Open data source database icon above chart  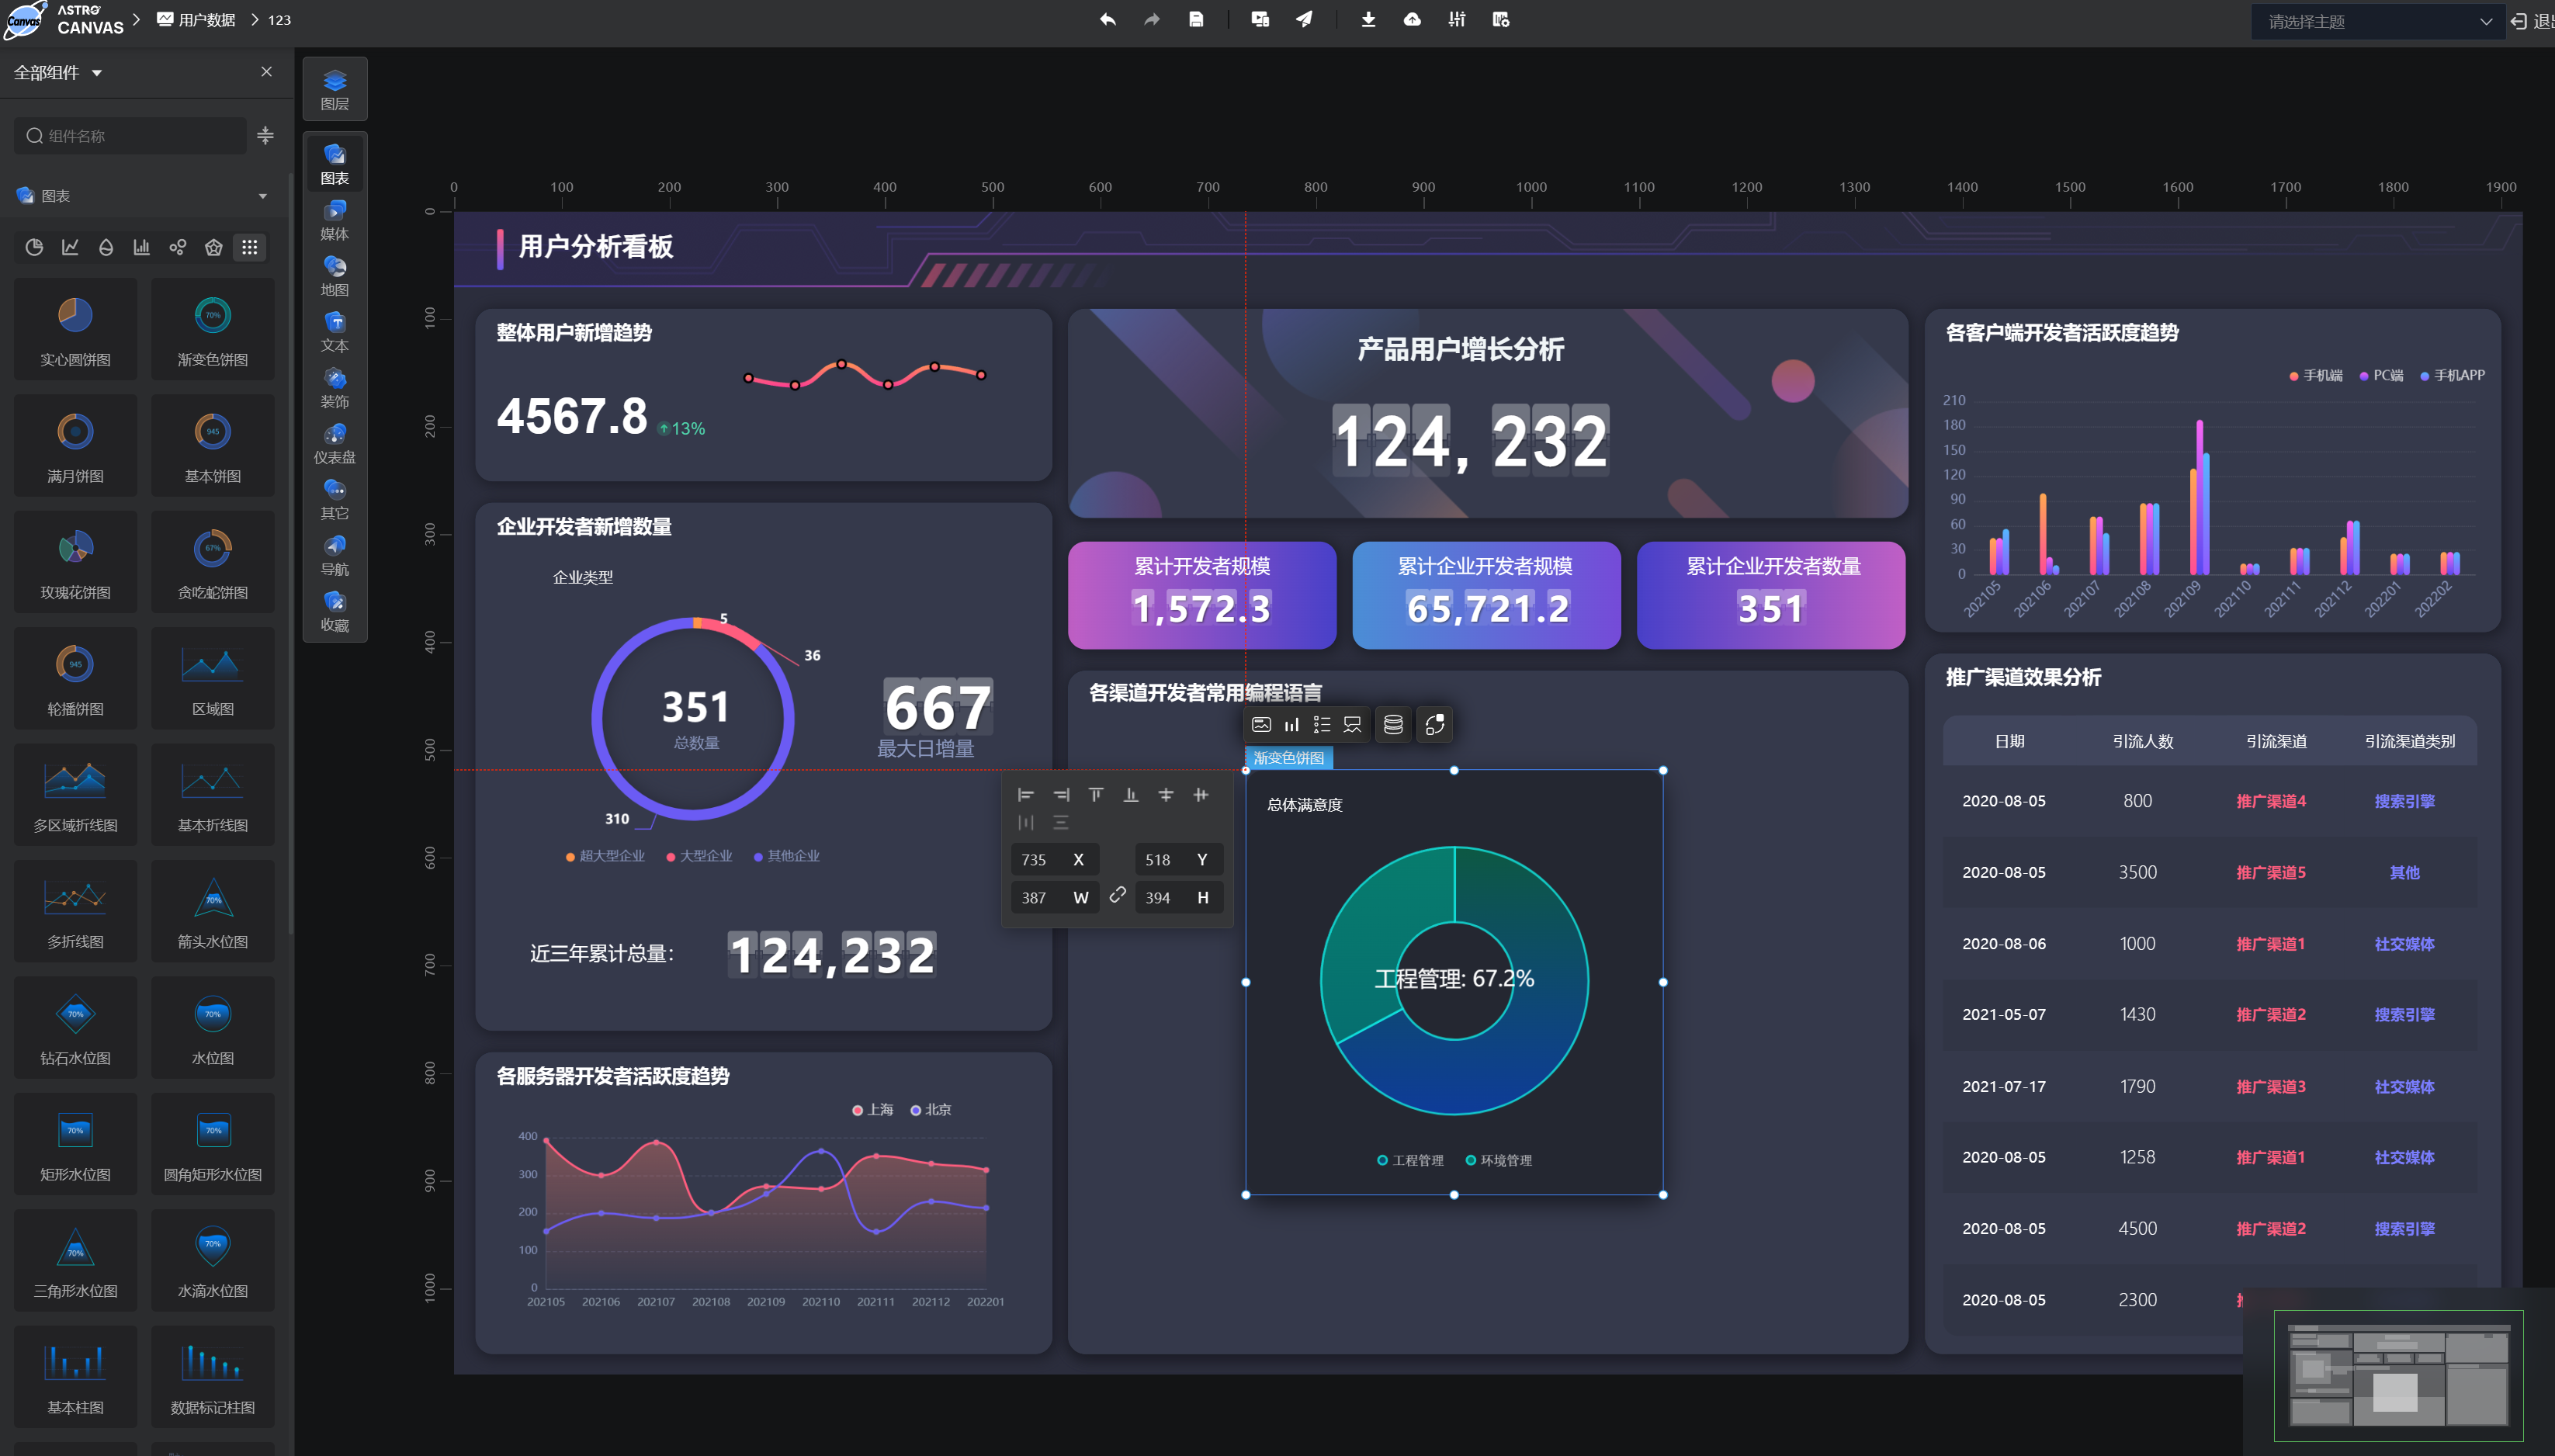click(x=1393, y=725)
